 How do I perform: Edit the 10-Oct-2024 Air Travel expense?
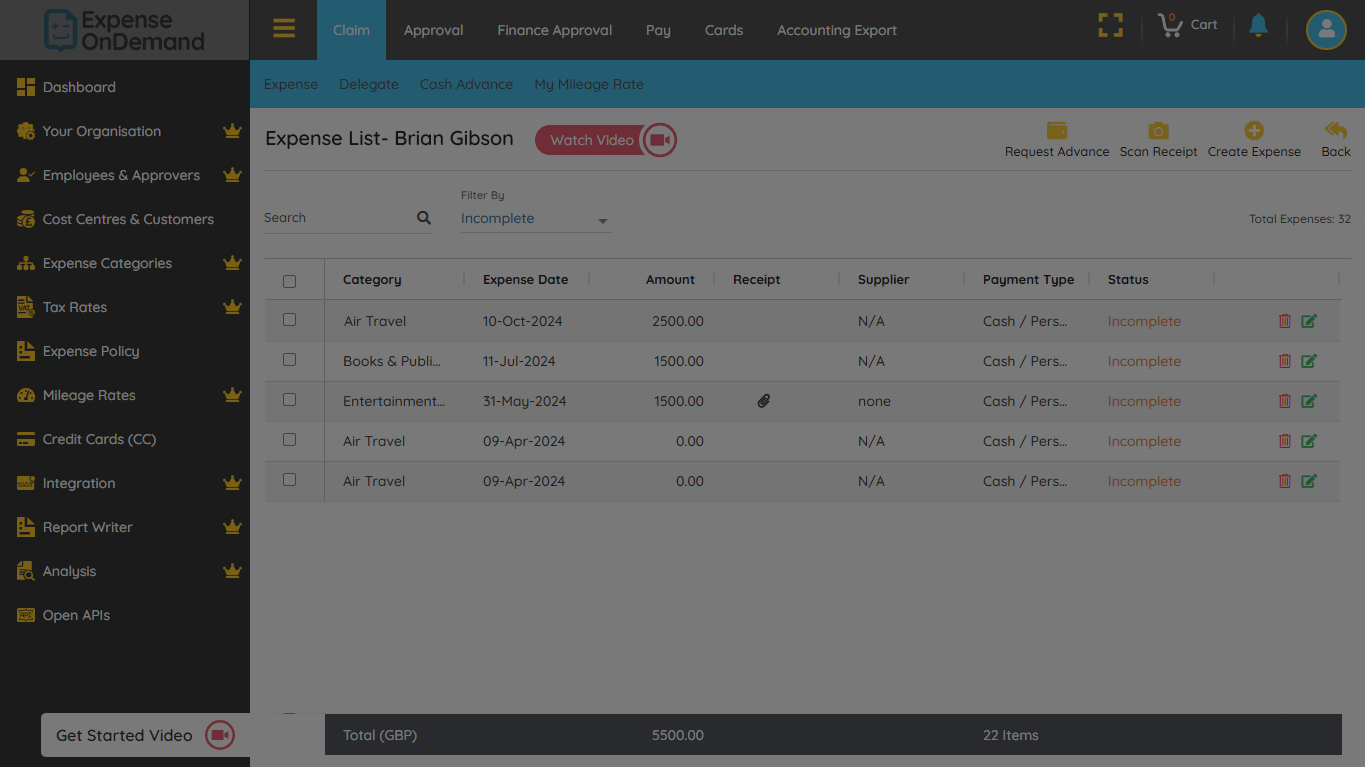coord(1309,321)
